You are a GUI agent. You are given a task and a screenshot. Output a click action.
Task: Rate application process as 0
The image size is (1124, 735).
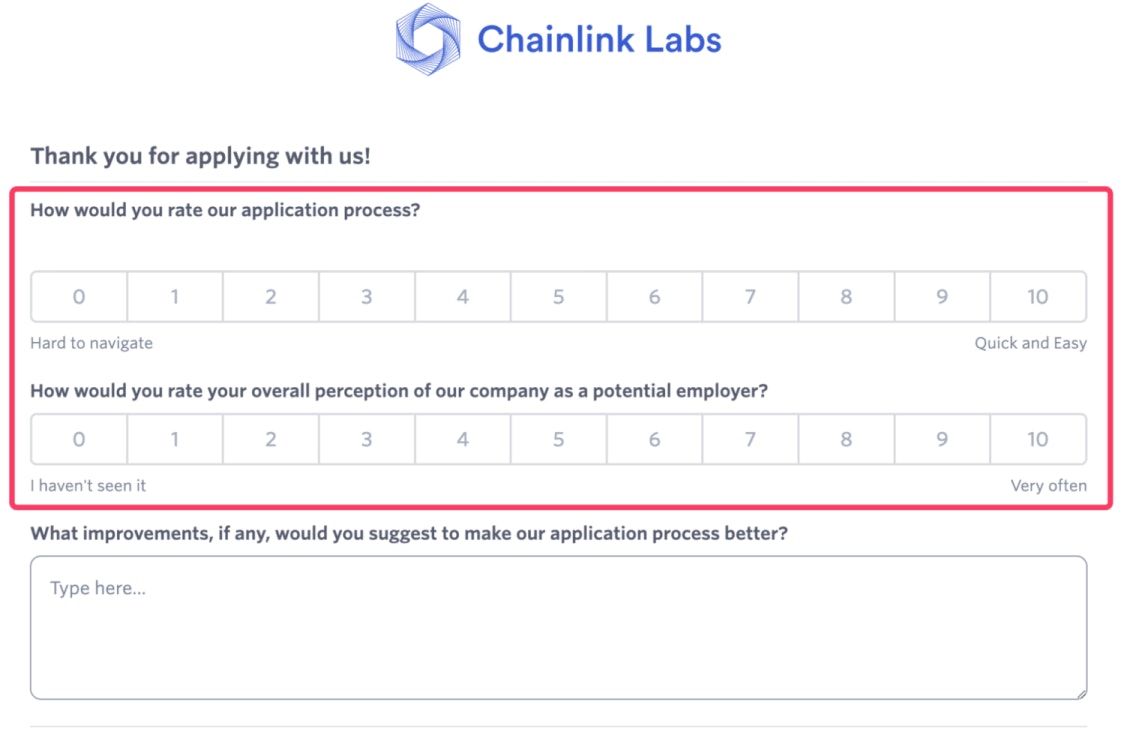79,297
